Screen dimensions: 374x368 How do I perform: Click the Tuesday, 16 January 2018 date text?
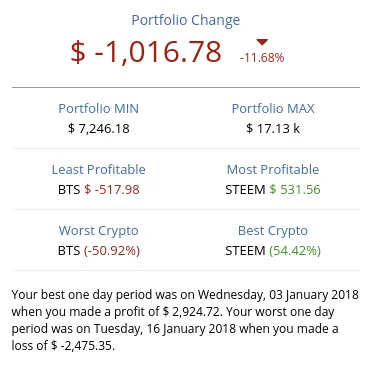coord(165,329)
